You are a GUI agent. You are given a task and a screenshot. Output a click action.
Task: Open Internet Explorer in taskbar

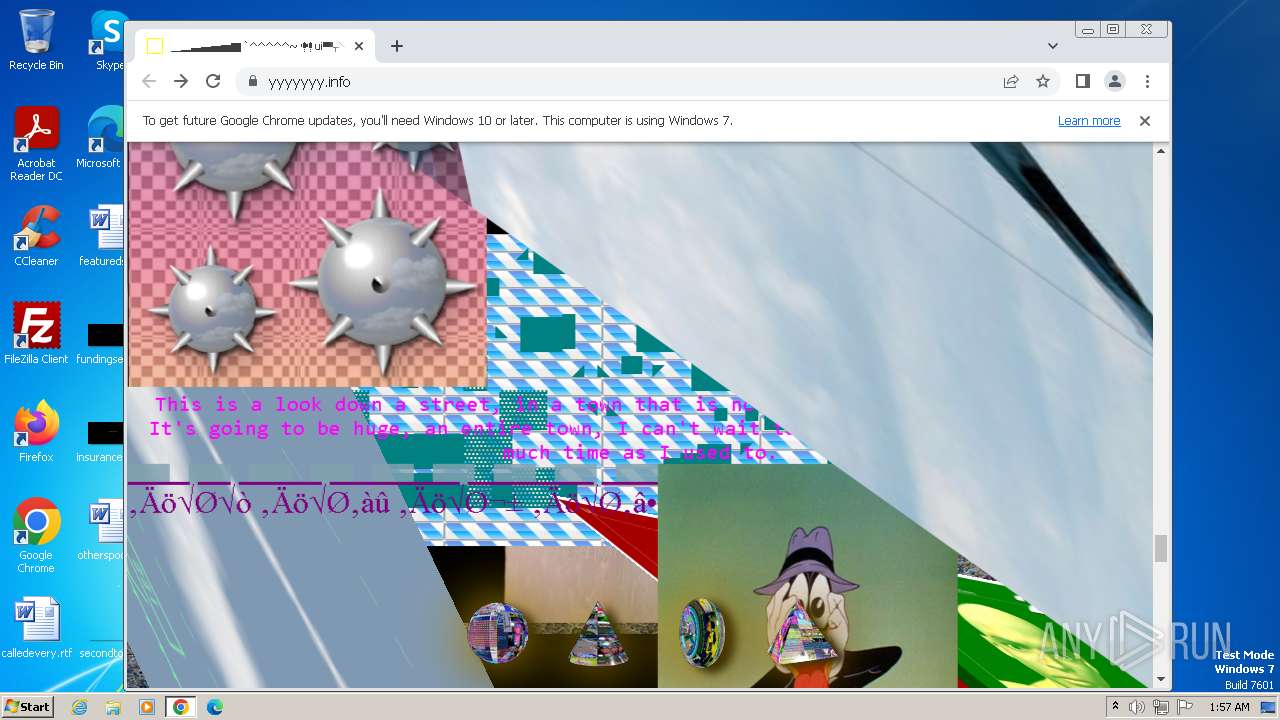pos(80,707)
